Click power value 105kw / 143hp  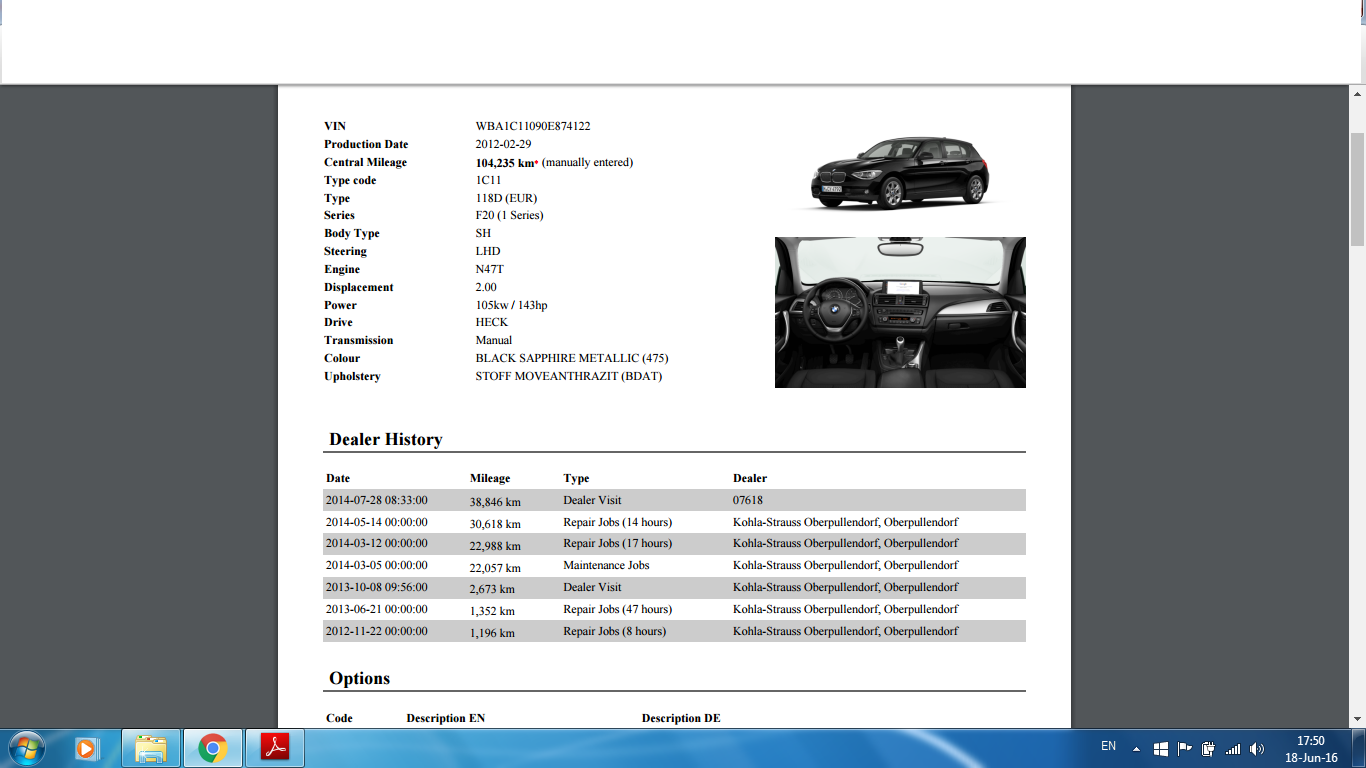(x=511, y=305)
